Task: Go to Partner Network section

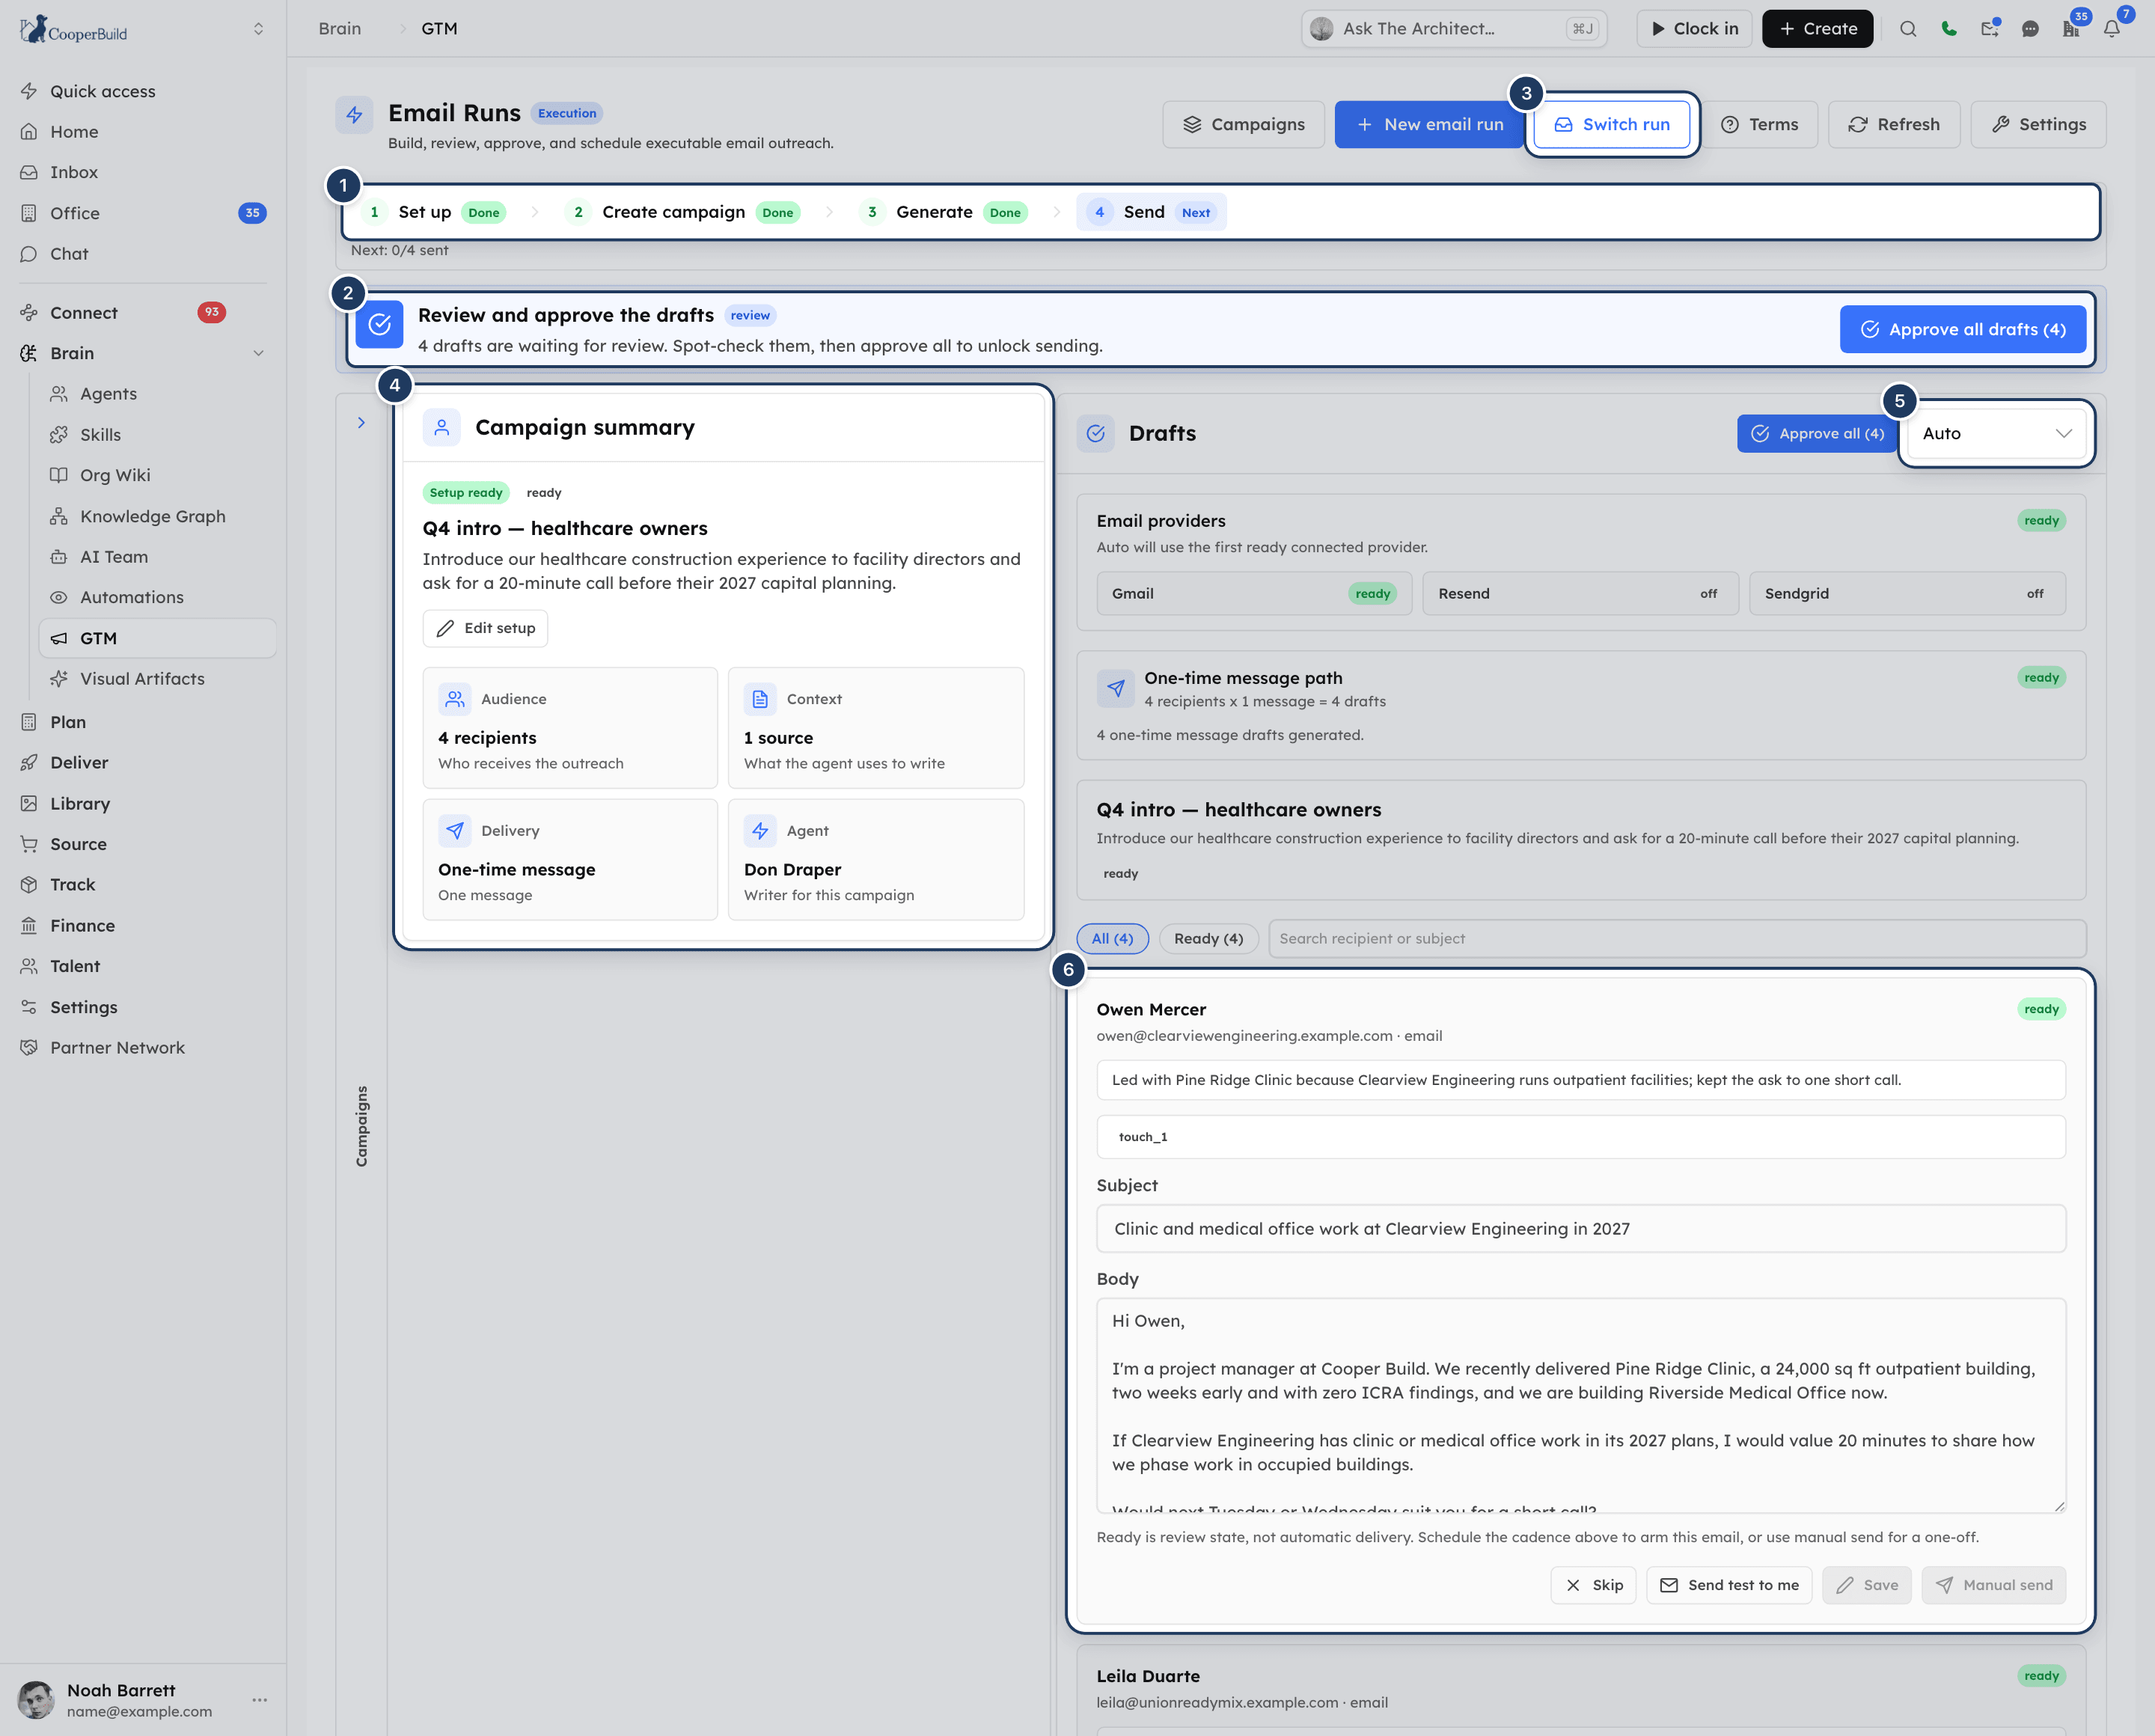Action: [x=117, y=1047]
